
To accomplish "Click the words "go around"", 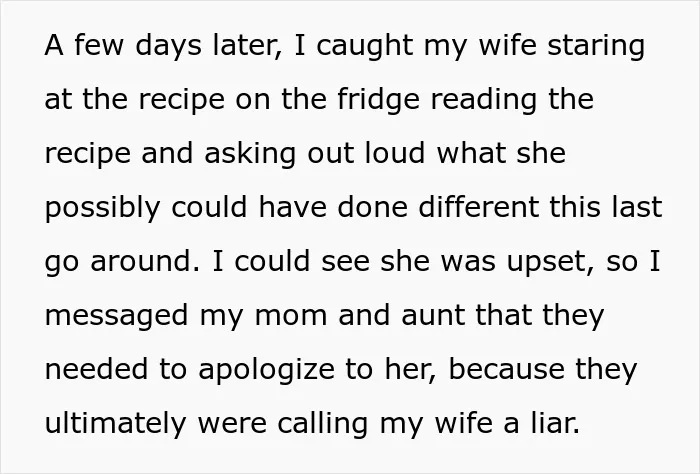I will [122, 262].
